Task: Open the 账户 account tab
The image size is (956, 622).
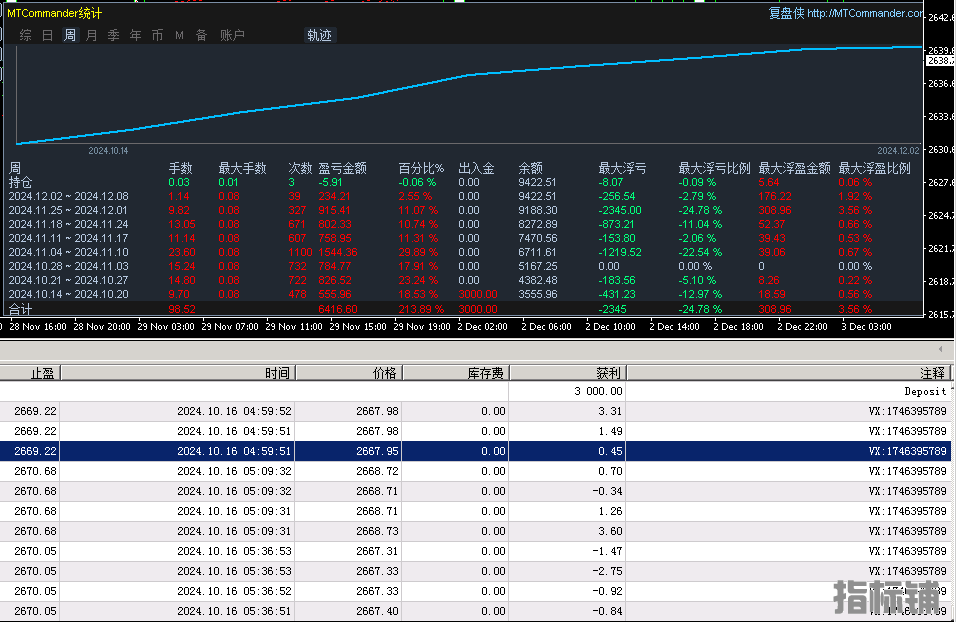Action: [232, 35]
